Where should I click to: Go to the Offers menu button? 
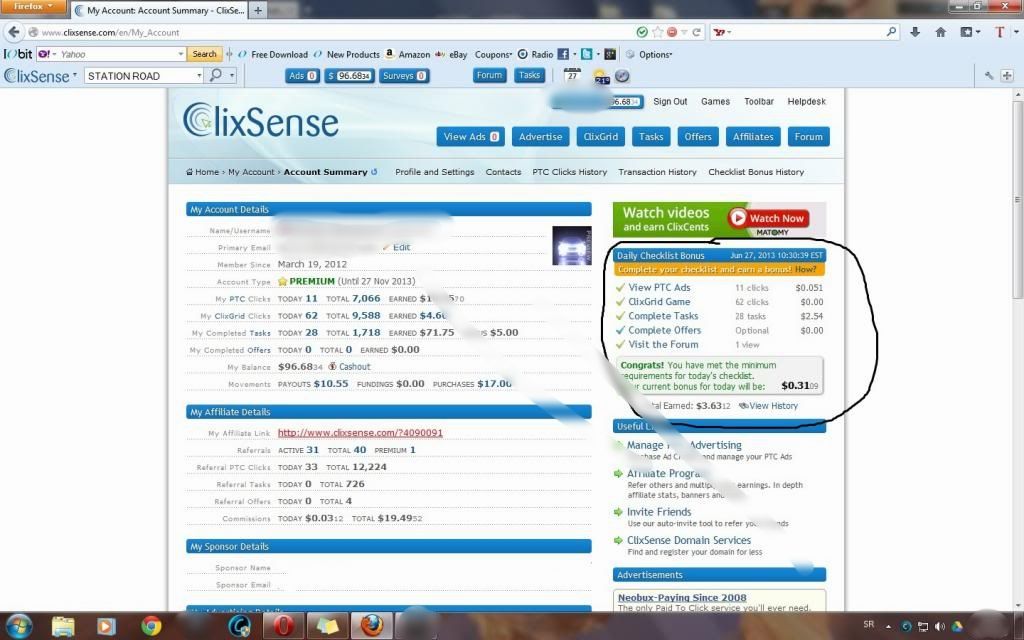click(x=697, y=136)
